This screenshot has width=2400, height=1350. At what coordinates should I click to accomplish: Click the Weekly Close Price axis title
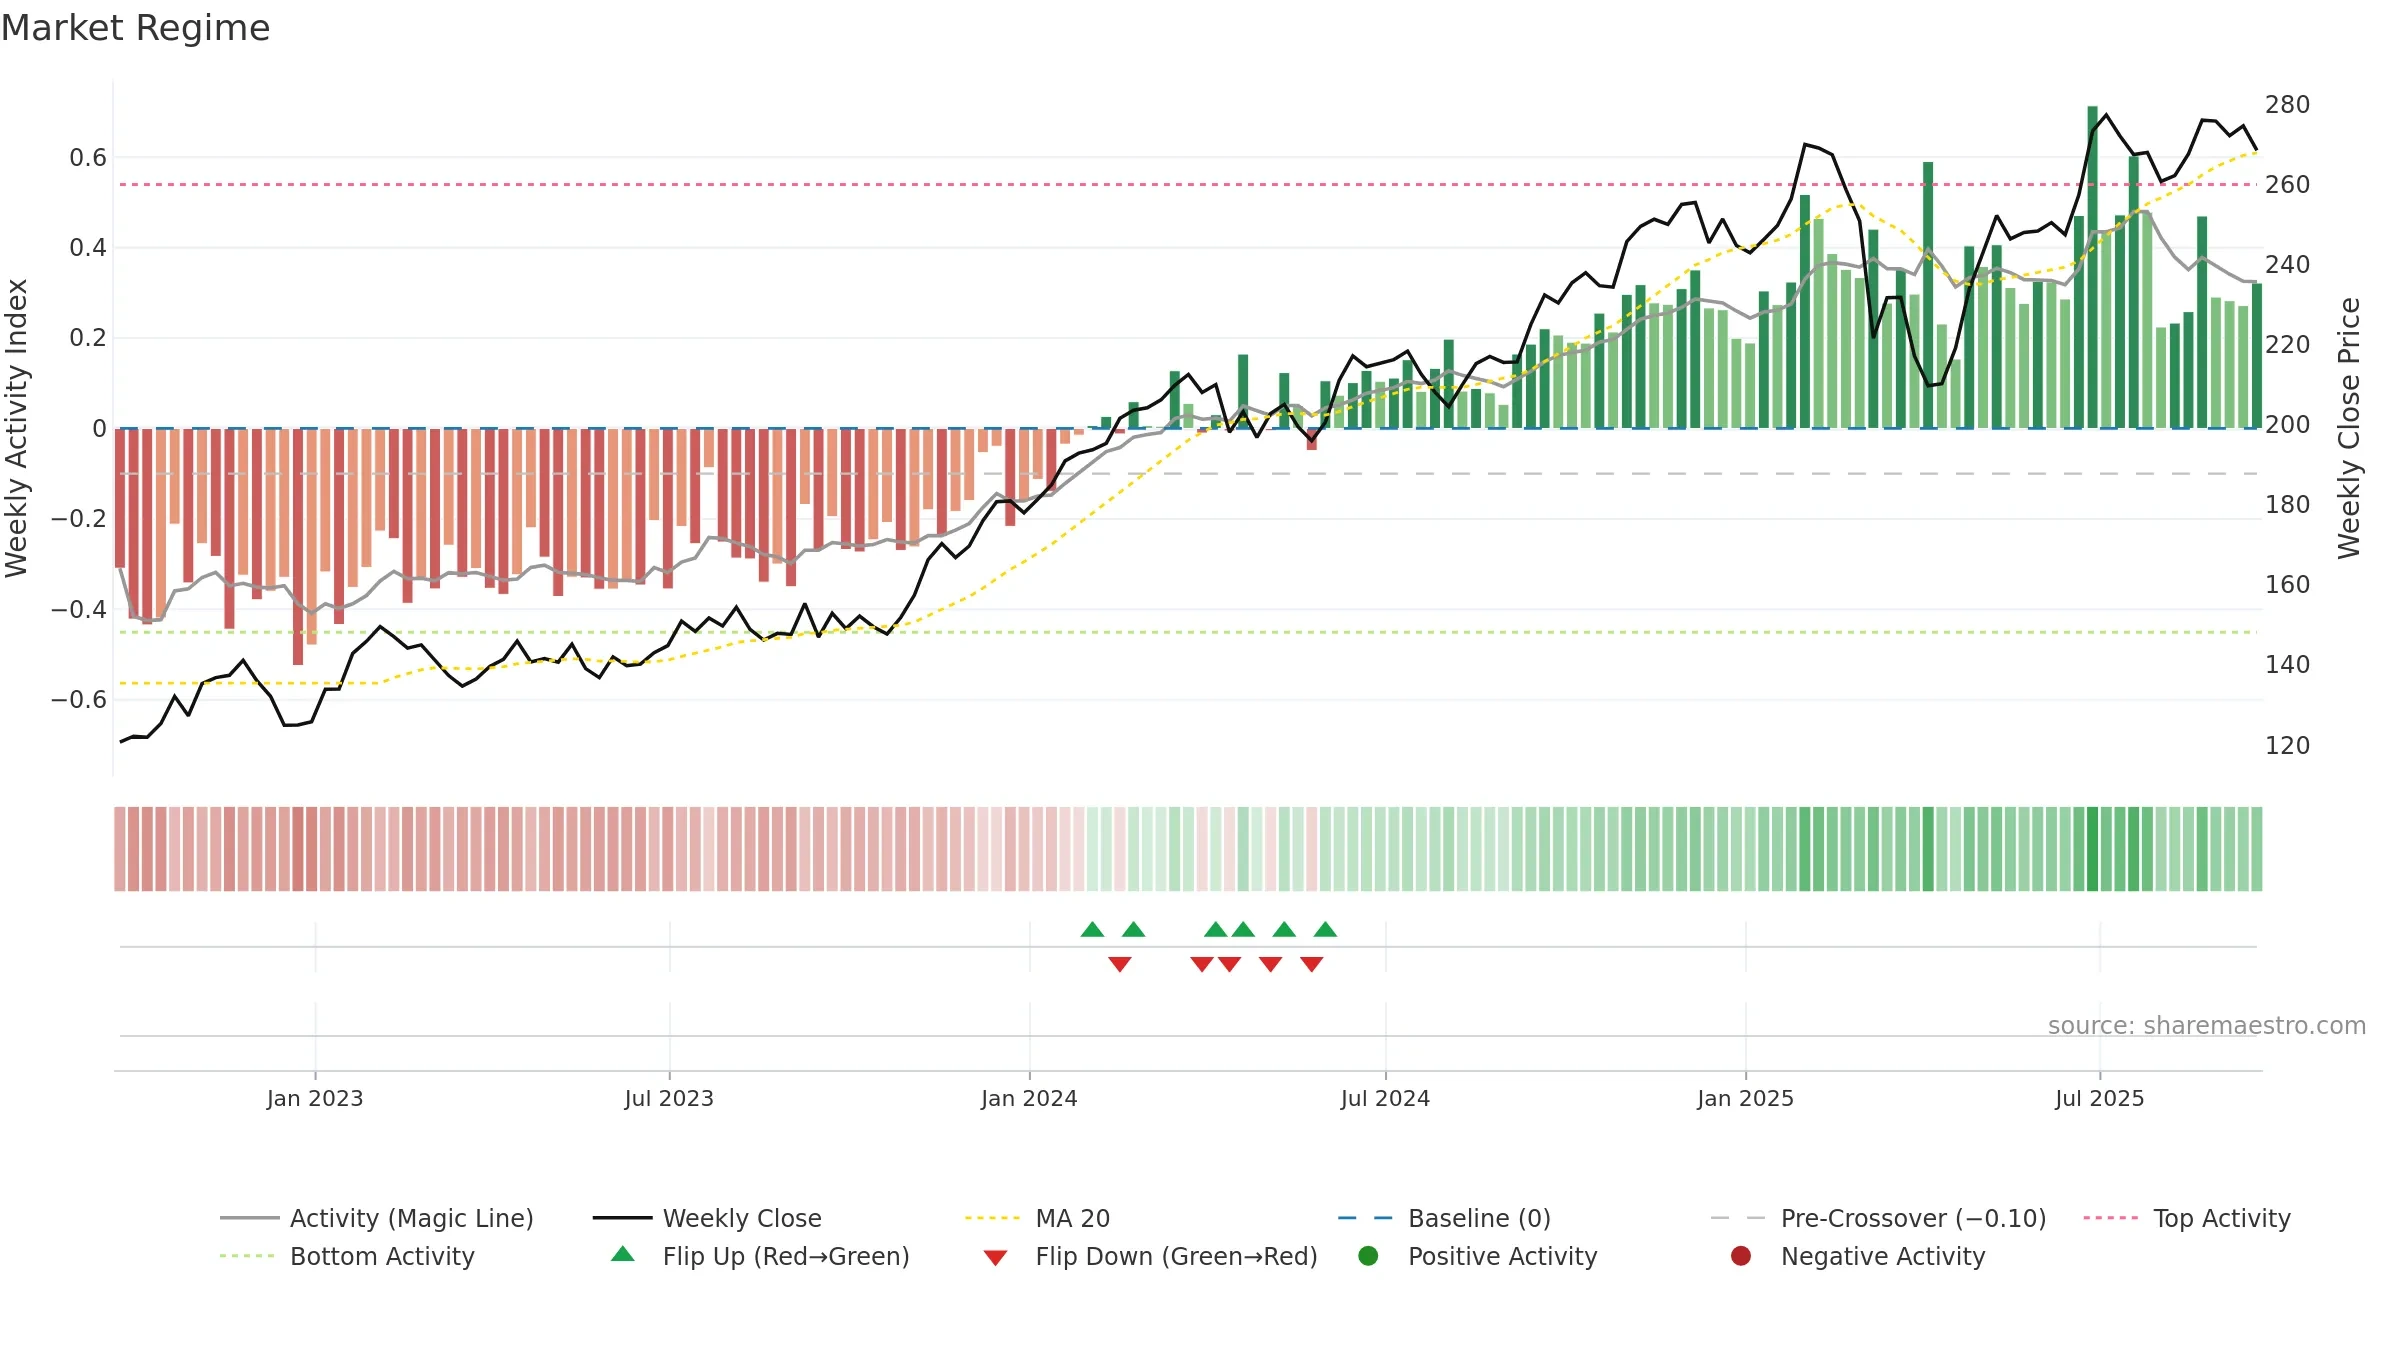(2349, 428)
